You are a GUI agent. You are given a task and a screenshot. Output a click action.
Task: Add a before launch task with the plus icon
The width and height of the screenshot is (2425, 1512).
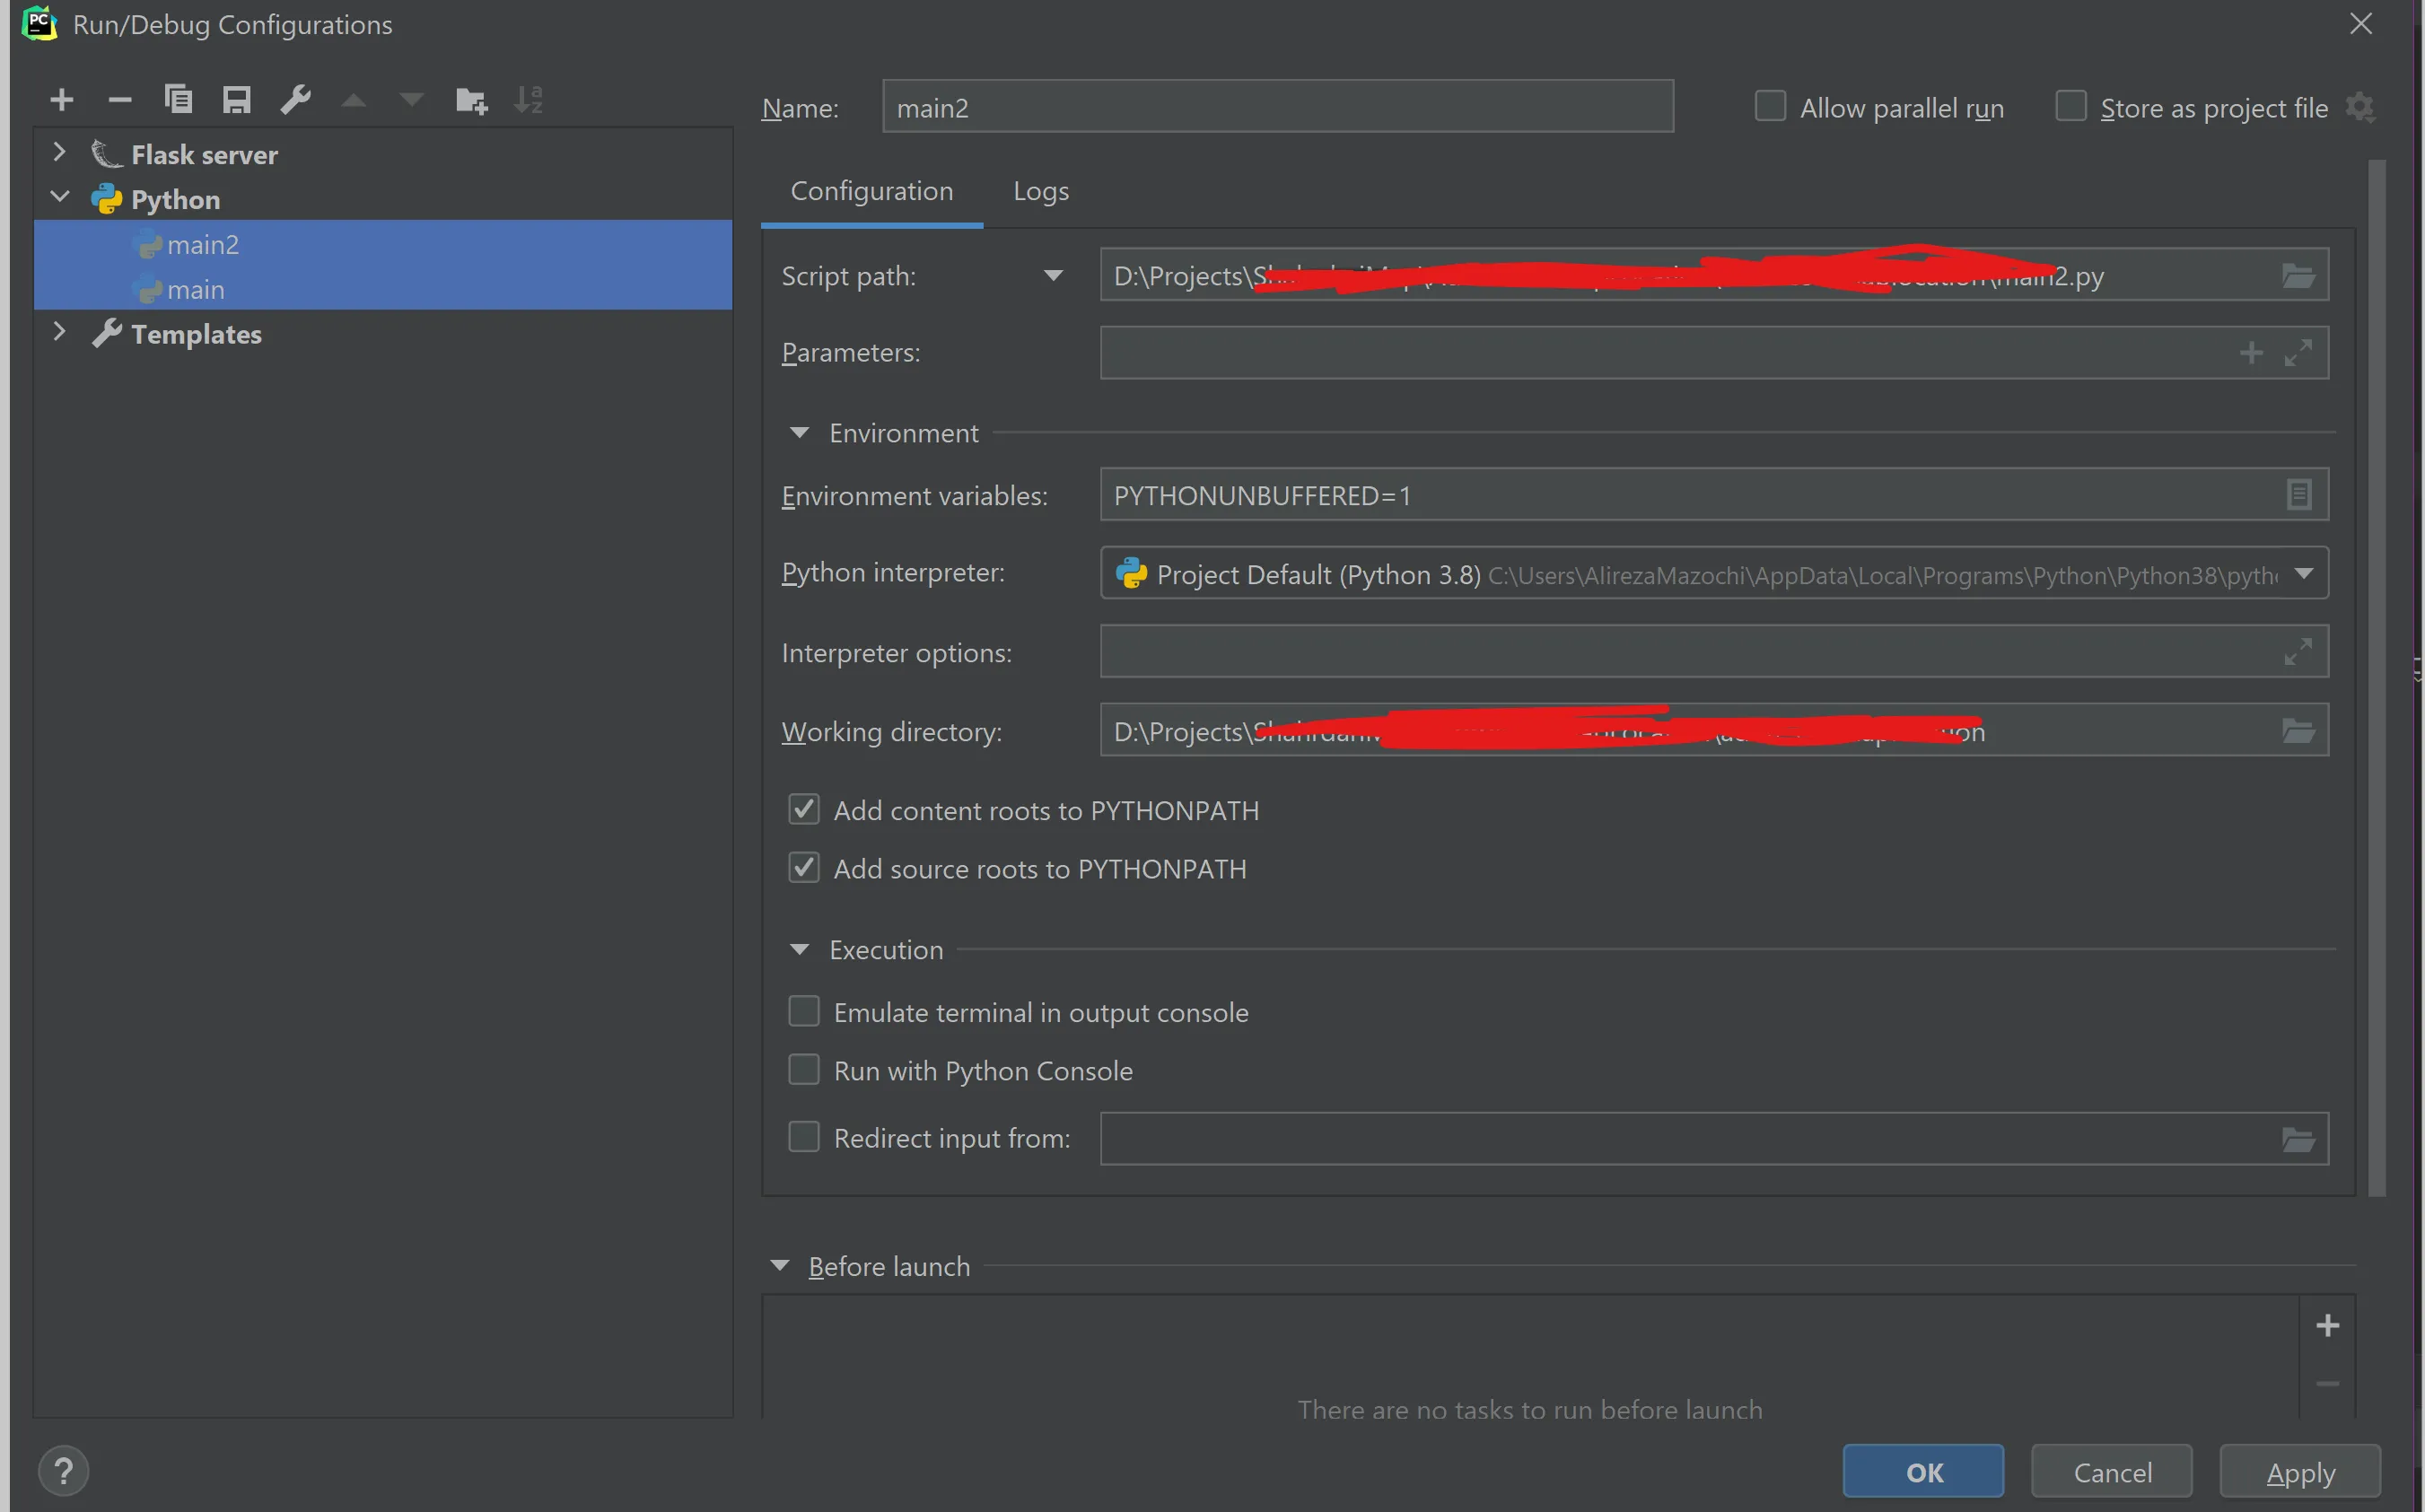coord(2327,1326)
